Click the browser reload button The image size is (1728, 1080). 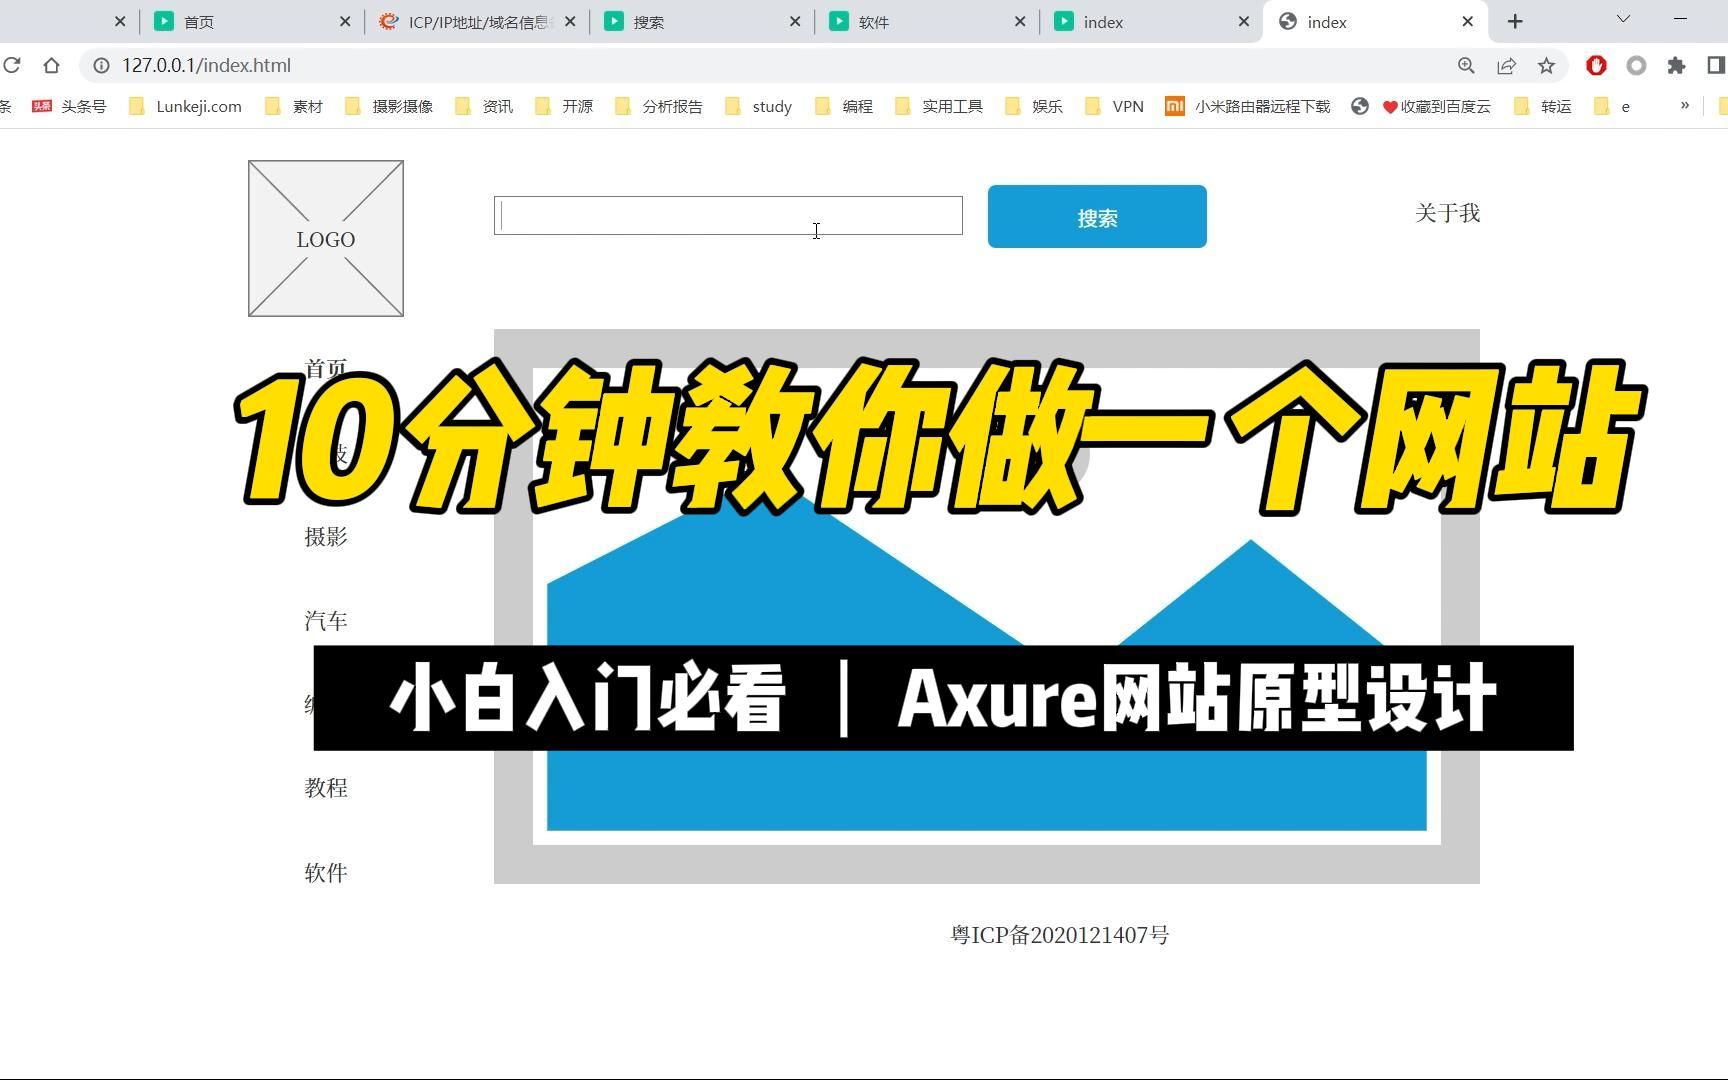(11, 65)
